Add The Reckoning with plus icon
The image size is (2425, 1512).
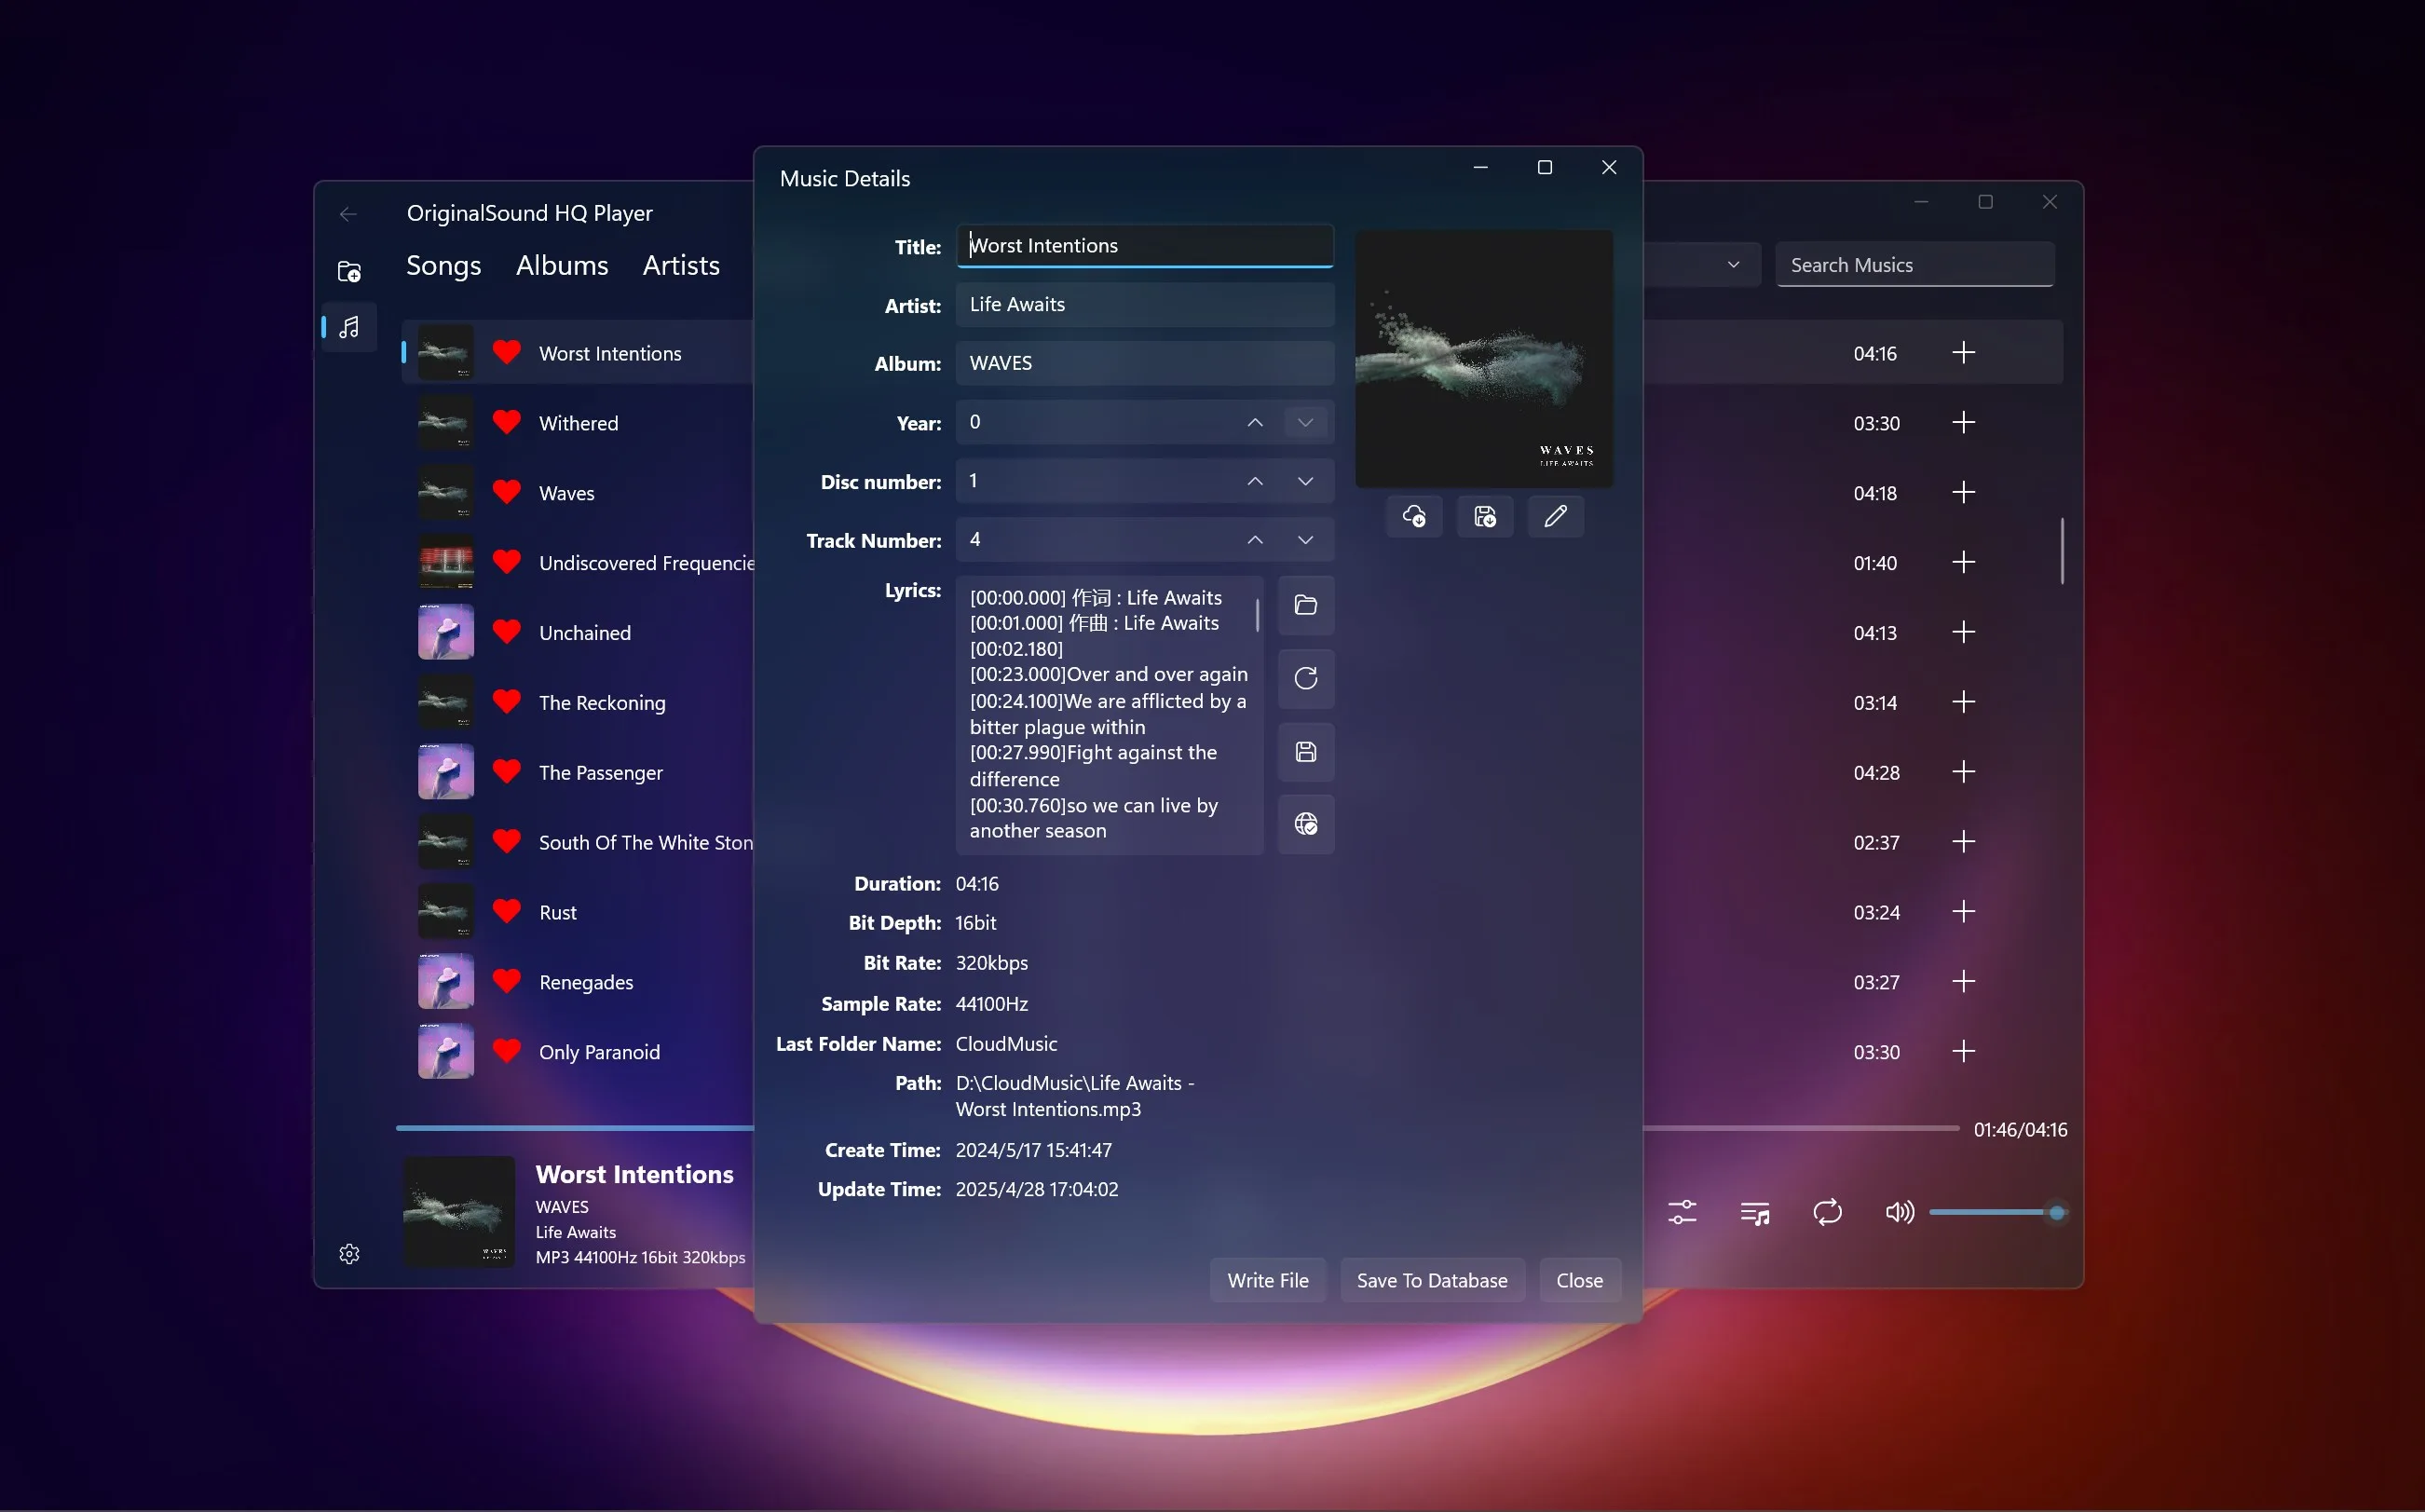(1963, 702)
